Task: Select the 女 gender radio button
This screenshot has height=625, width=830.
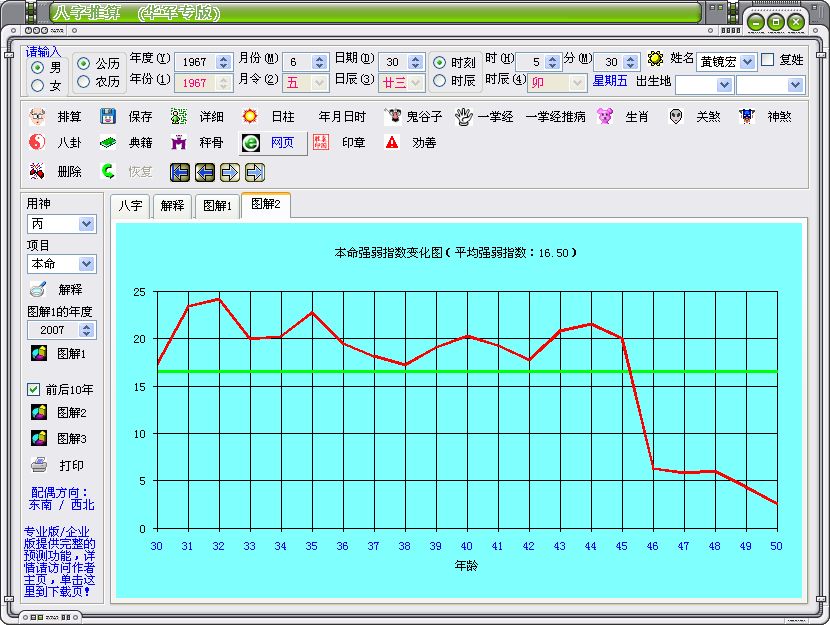Action: (38, 85)
